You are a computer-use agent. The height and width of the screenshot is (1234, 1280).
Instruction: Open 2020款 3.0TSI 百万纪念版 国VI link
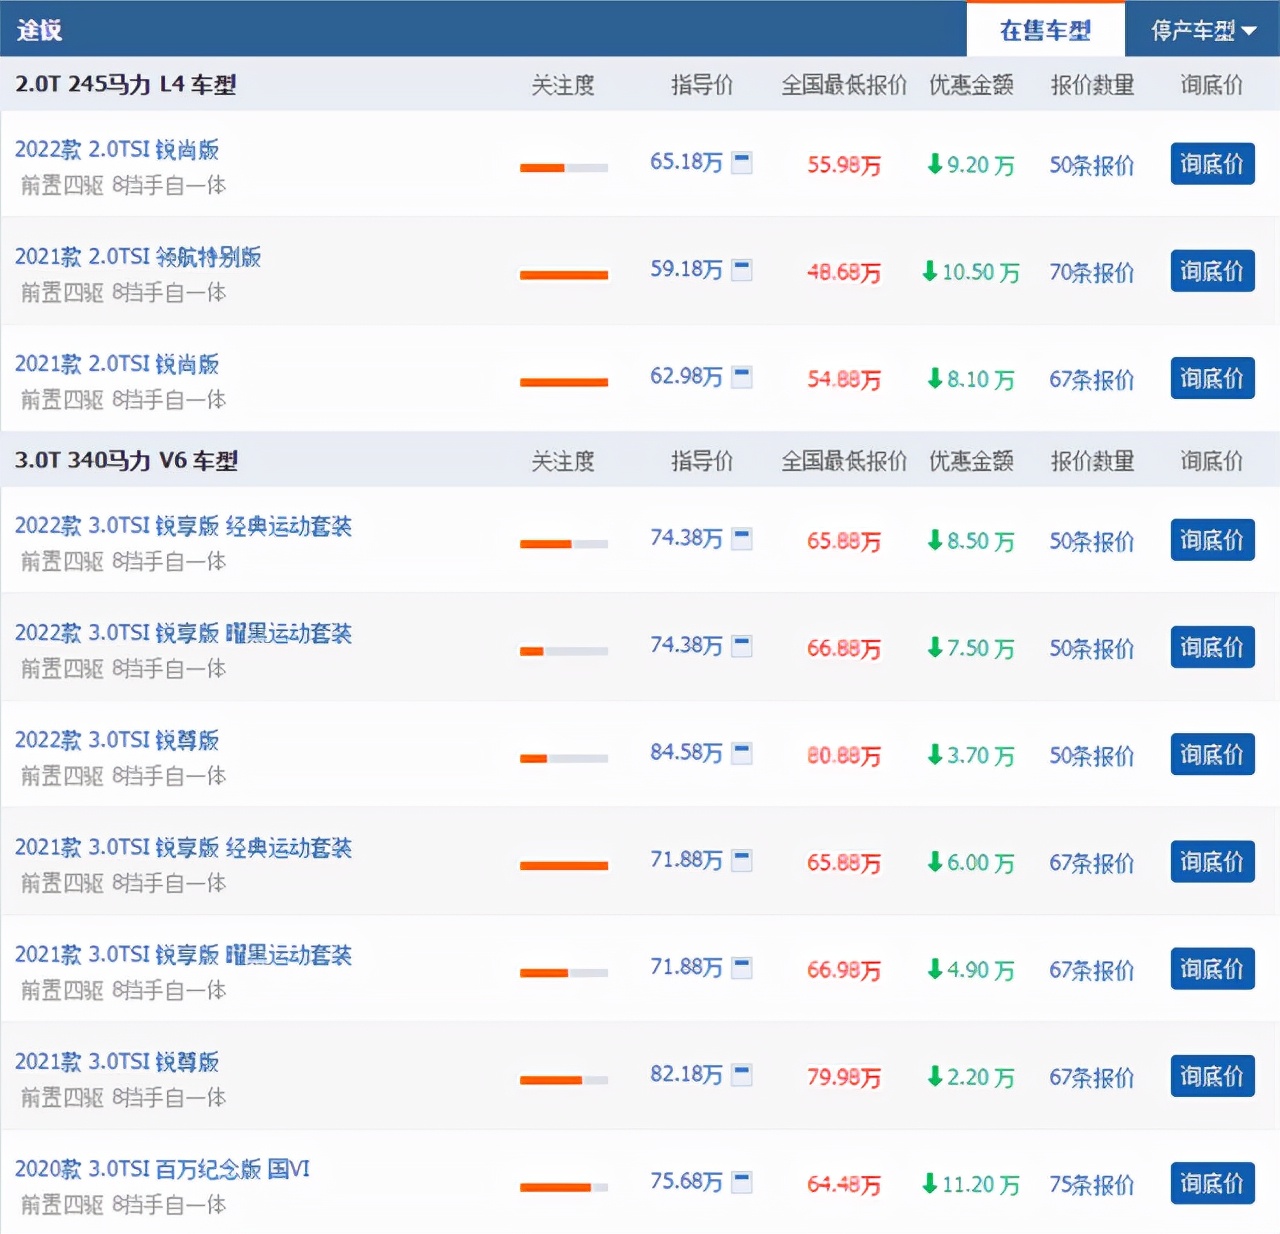(x=162, y=1169)
